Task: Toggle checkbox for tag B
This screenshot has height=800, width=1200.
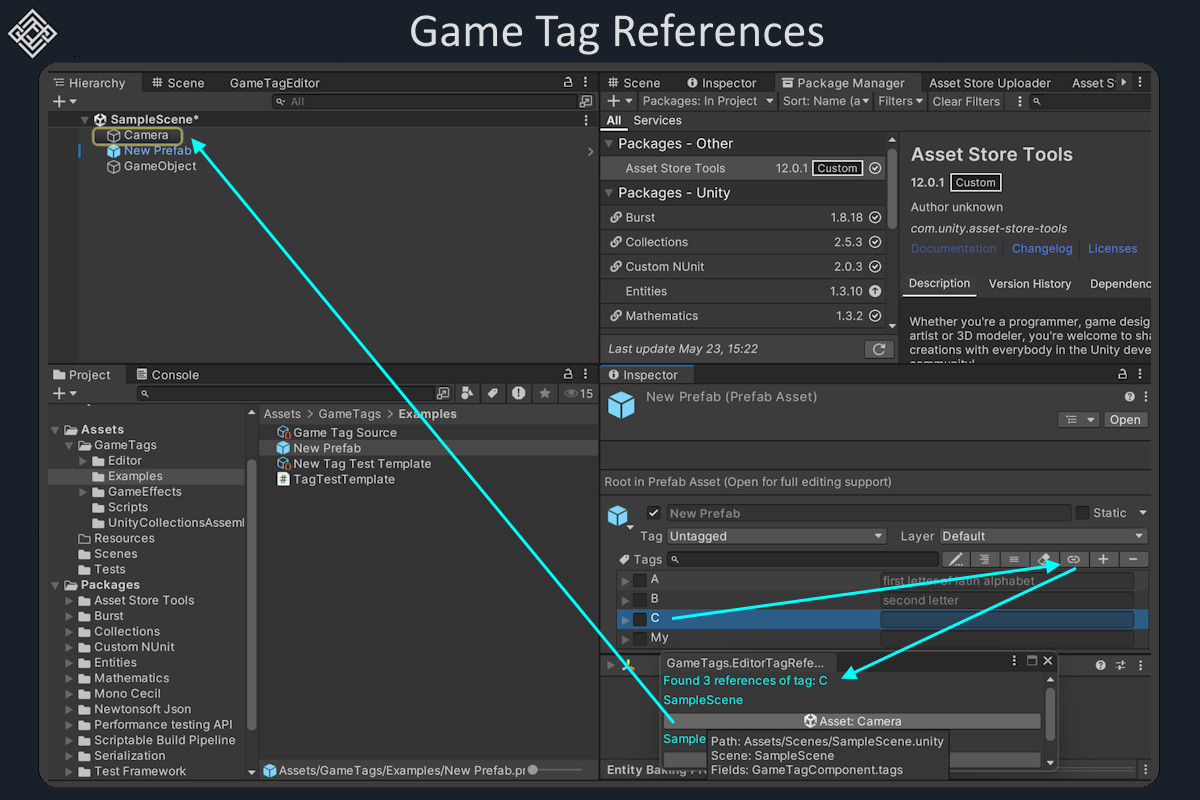Action: 640,600
